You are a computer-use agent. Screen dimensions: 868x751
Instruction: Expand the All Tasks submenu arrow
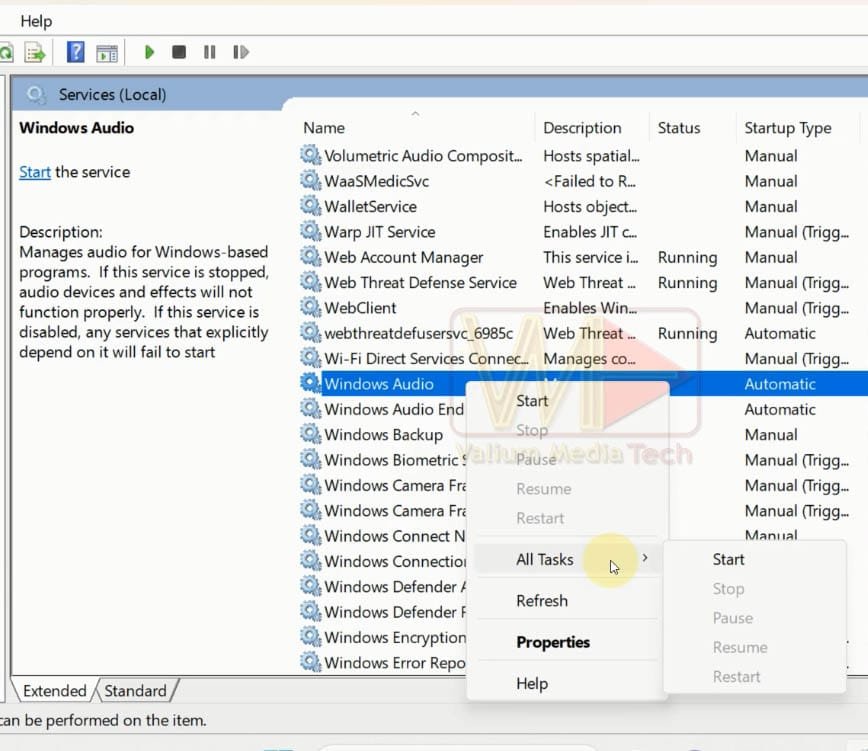coord(645,558)
